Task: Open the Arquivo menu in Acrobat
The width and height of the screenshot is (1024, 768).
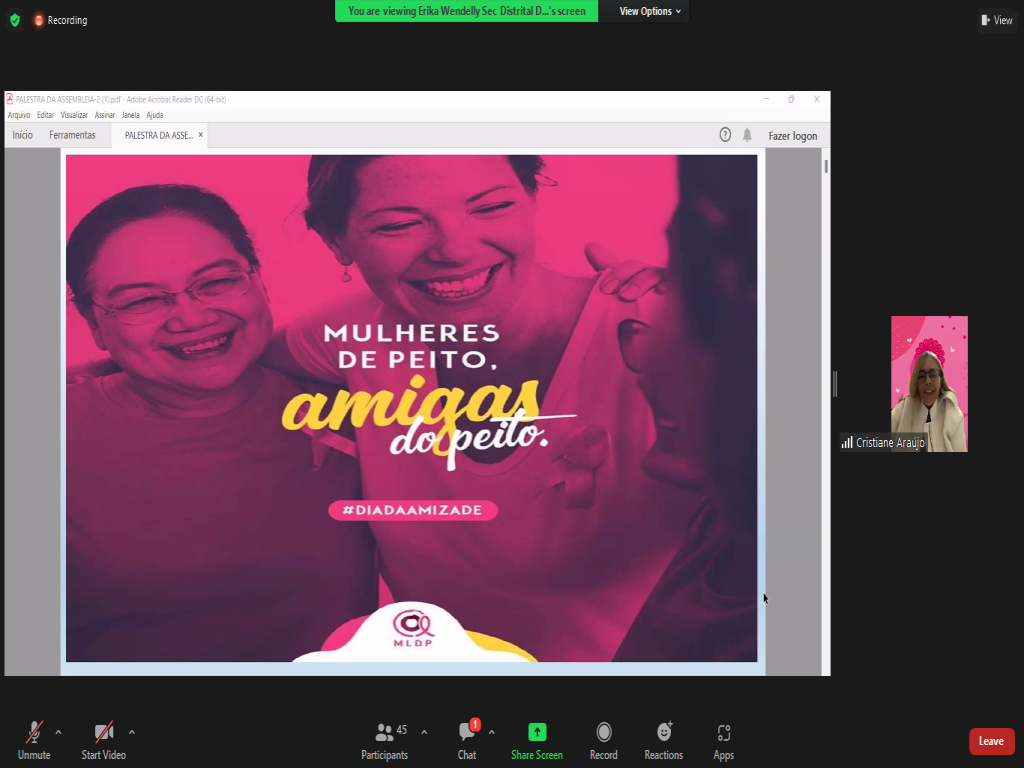Action: tap(19, 115)
